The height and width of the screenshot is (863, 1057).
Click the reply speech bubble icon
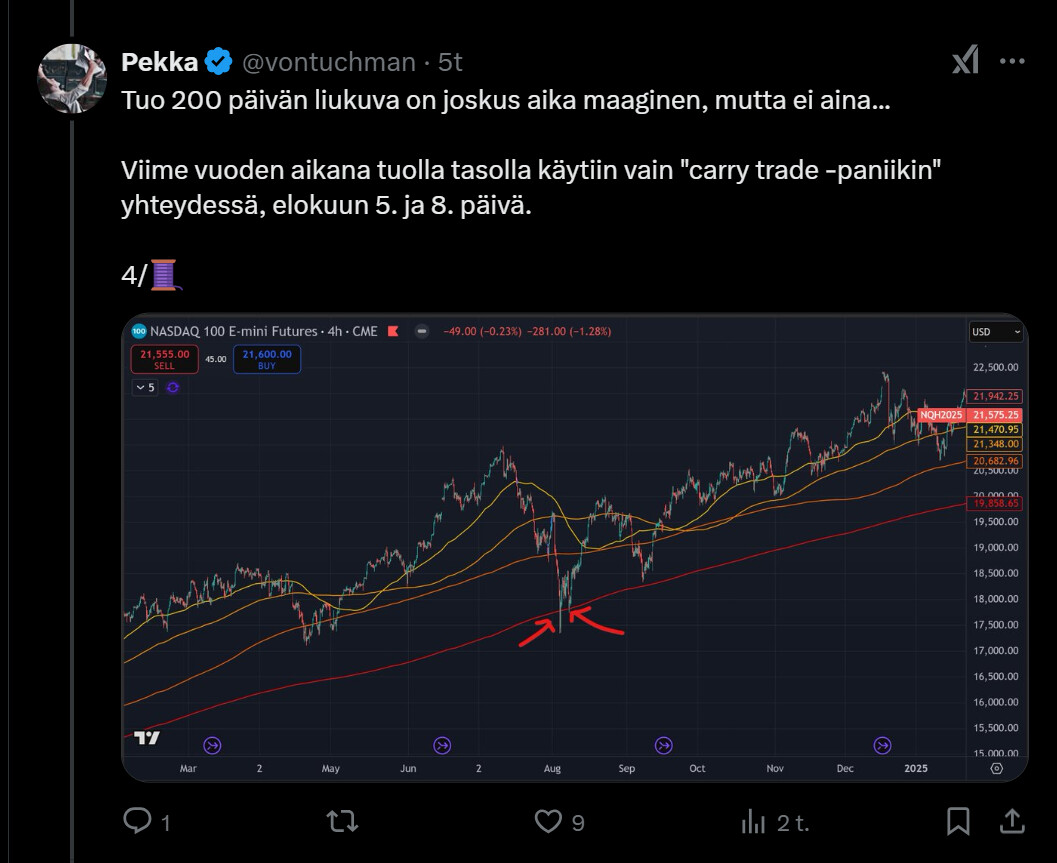pyautogui.click(x=137, y=822)
